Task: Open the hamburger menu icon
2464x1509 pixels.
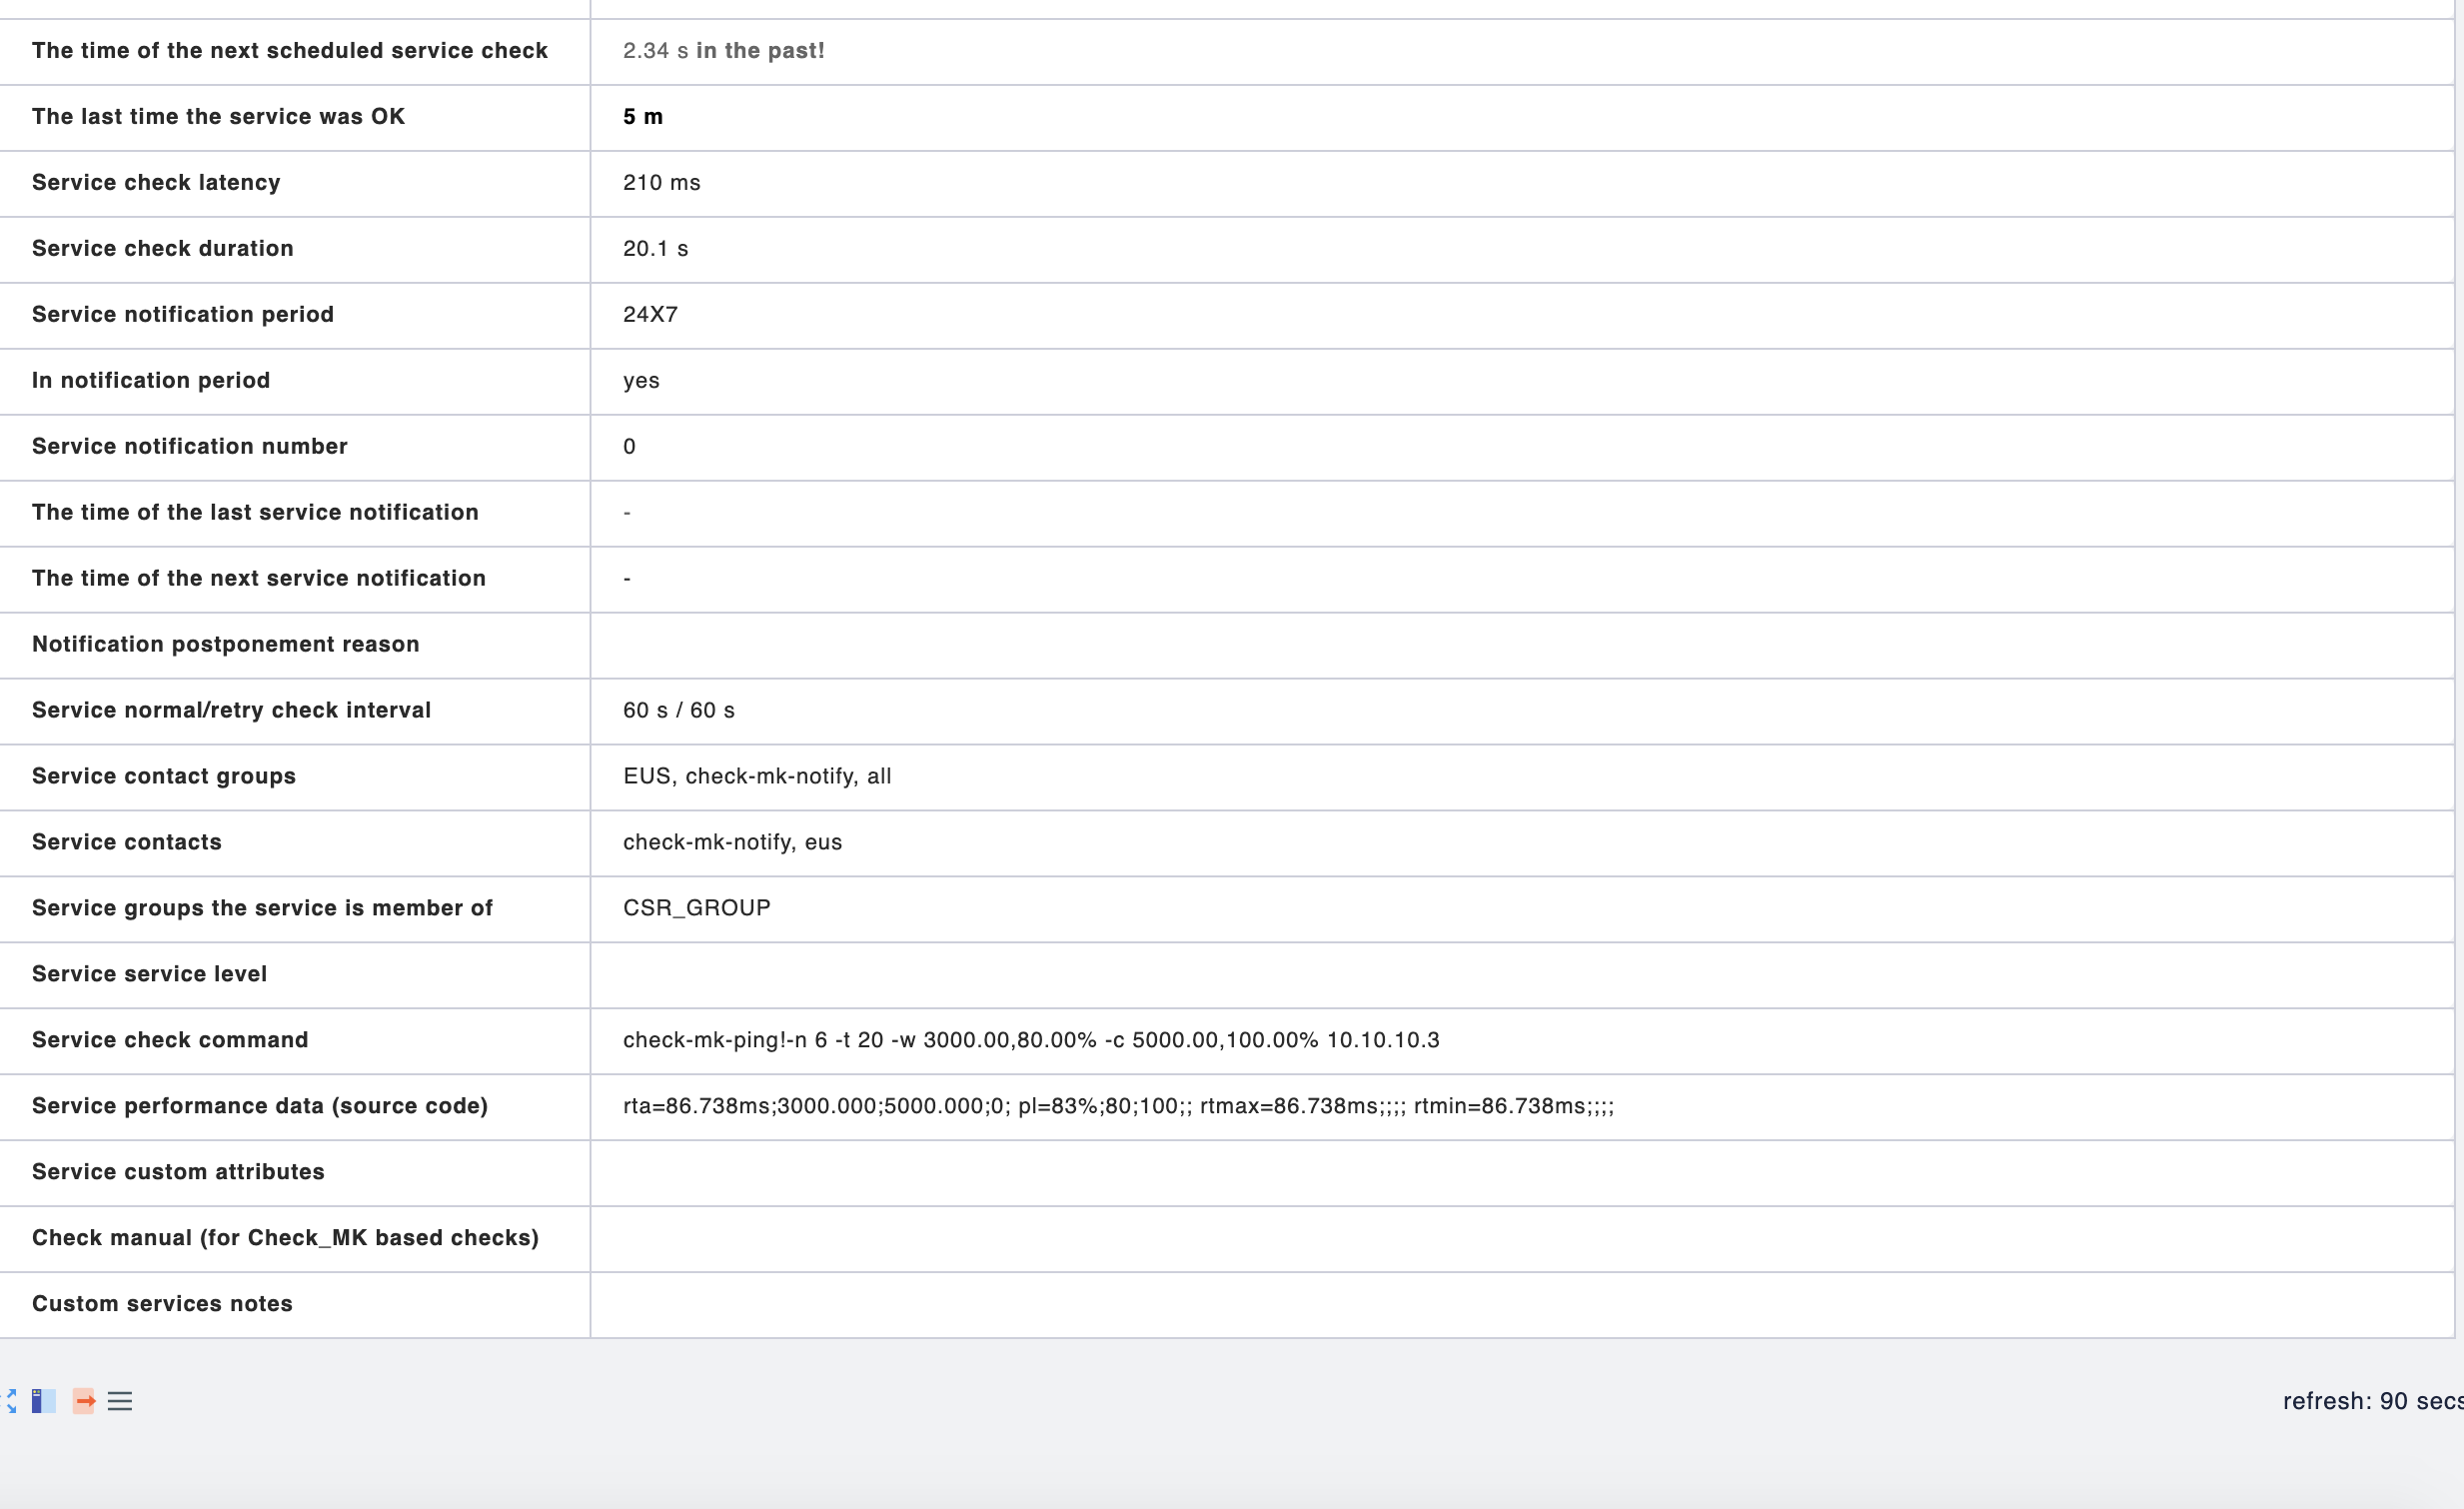Action: coord(120,1401)
